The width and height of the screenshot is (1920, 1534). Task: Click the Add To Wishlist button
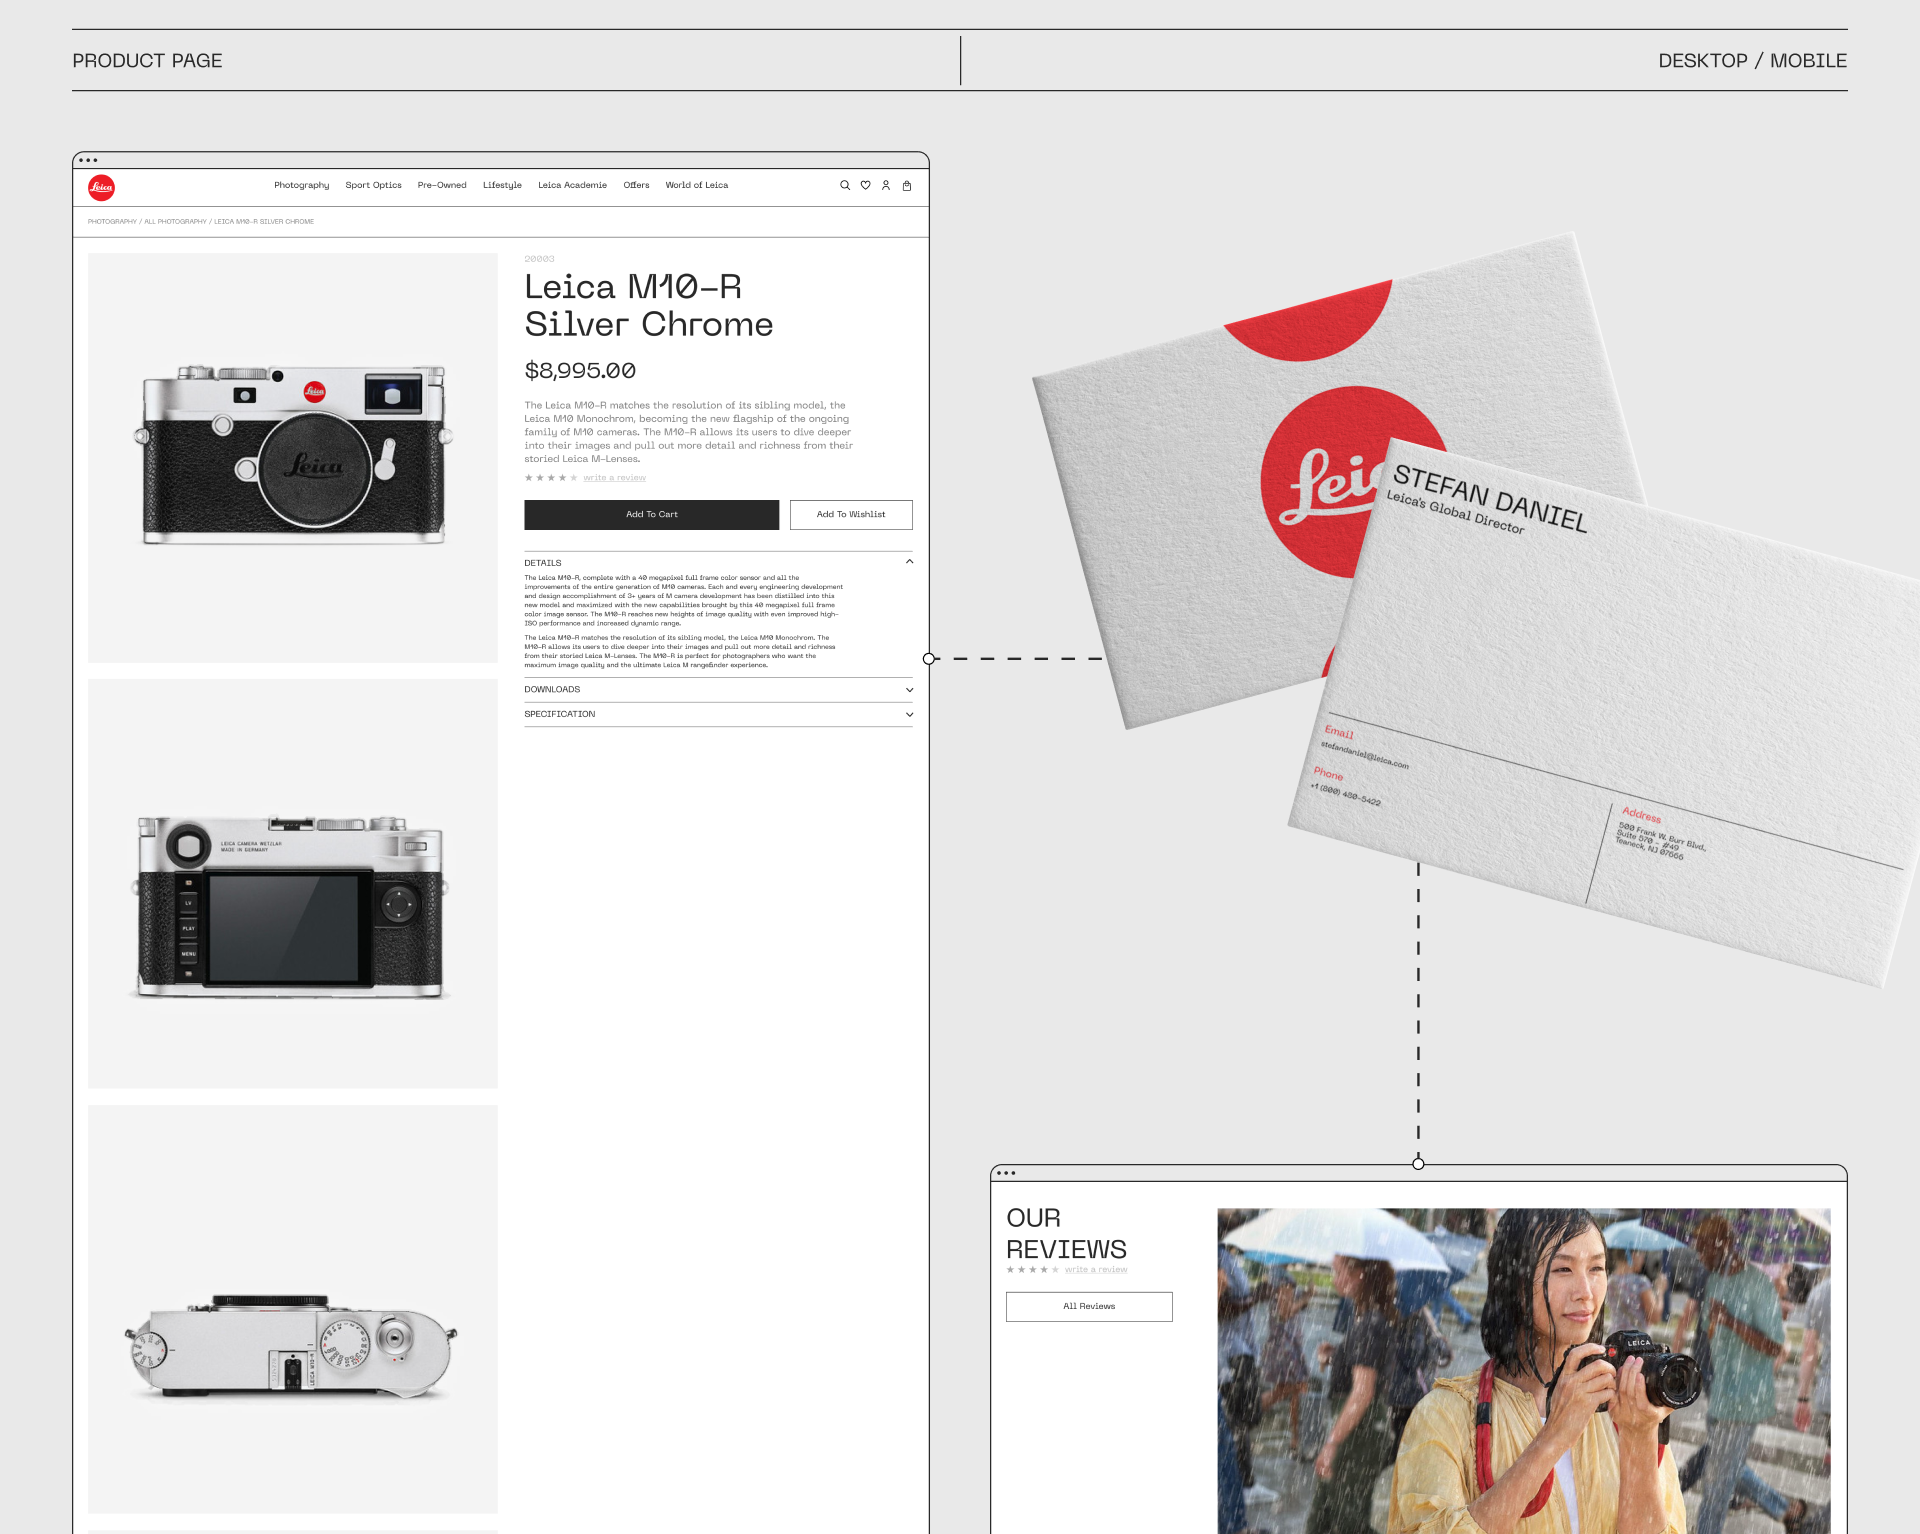click(x=850, y=514)
